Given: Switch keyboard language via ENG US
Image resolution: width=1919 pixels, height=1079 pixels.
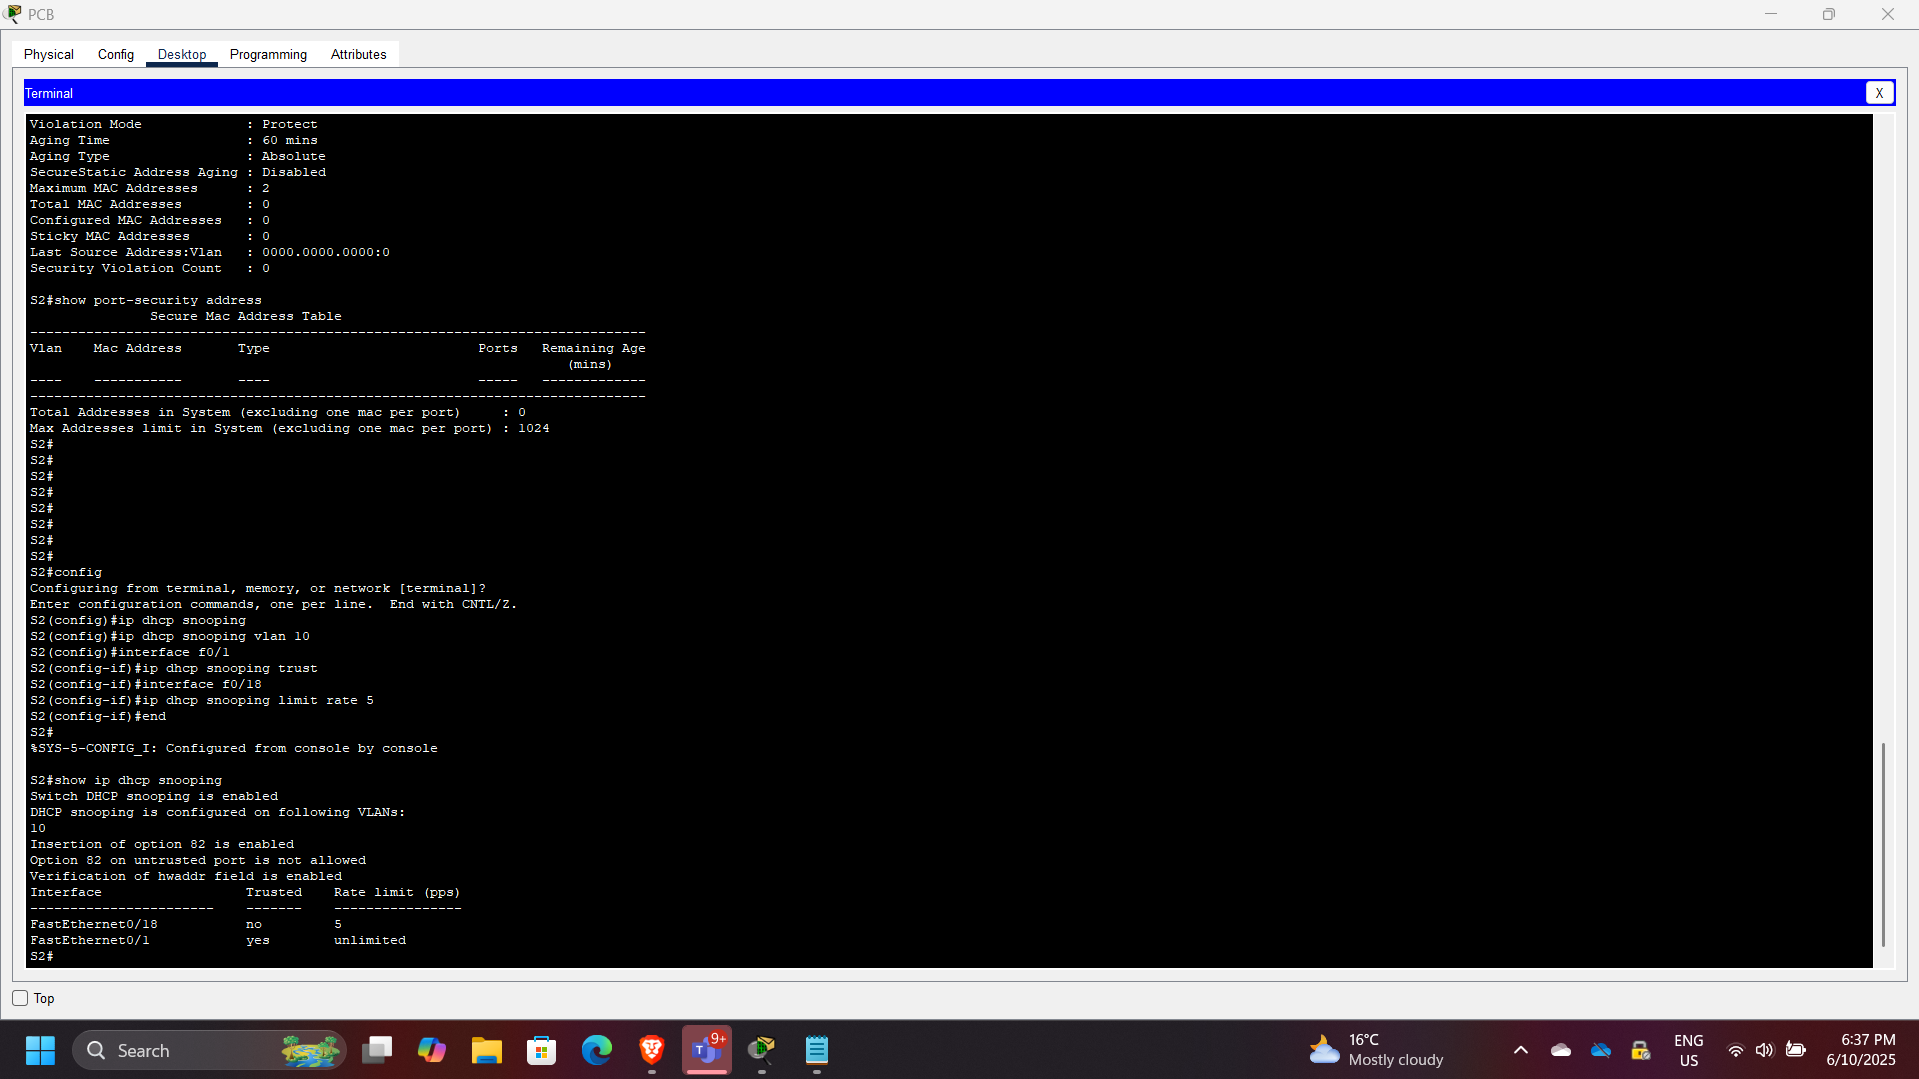Looking at the screenshot, I should (x=1688, y=1050).
